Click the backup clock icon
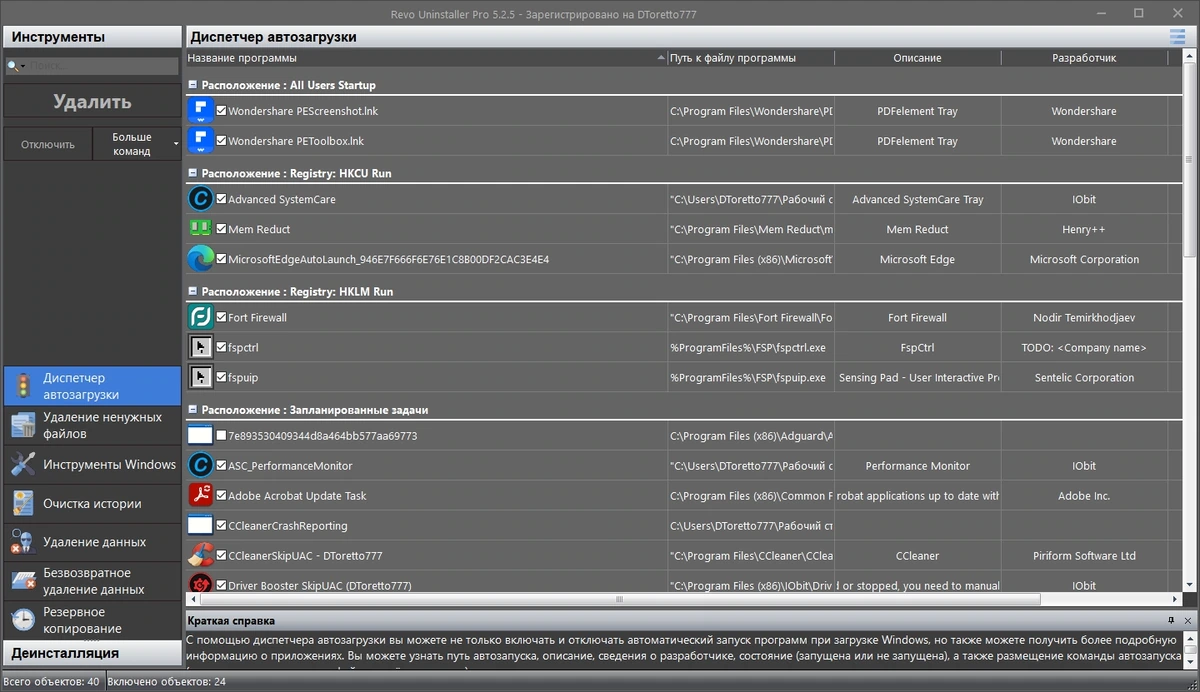The width and height of the screenshot is (1200, 692). [23, 620]
